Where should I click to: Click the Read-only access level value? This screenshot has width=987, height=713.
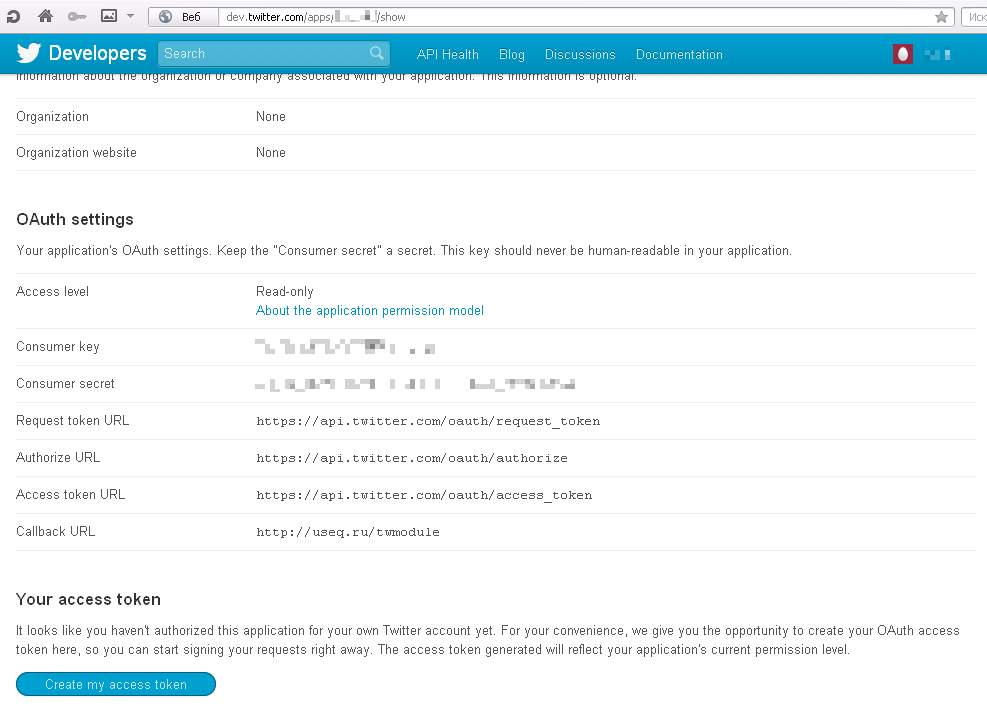click(x=285, y=291)
